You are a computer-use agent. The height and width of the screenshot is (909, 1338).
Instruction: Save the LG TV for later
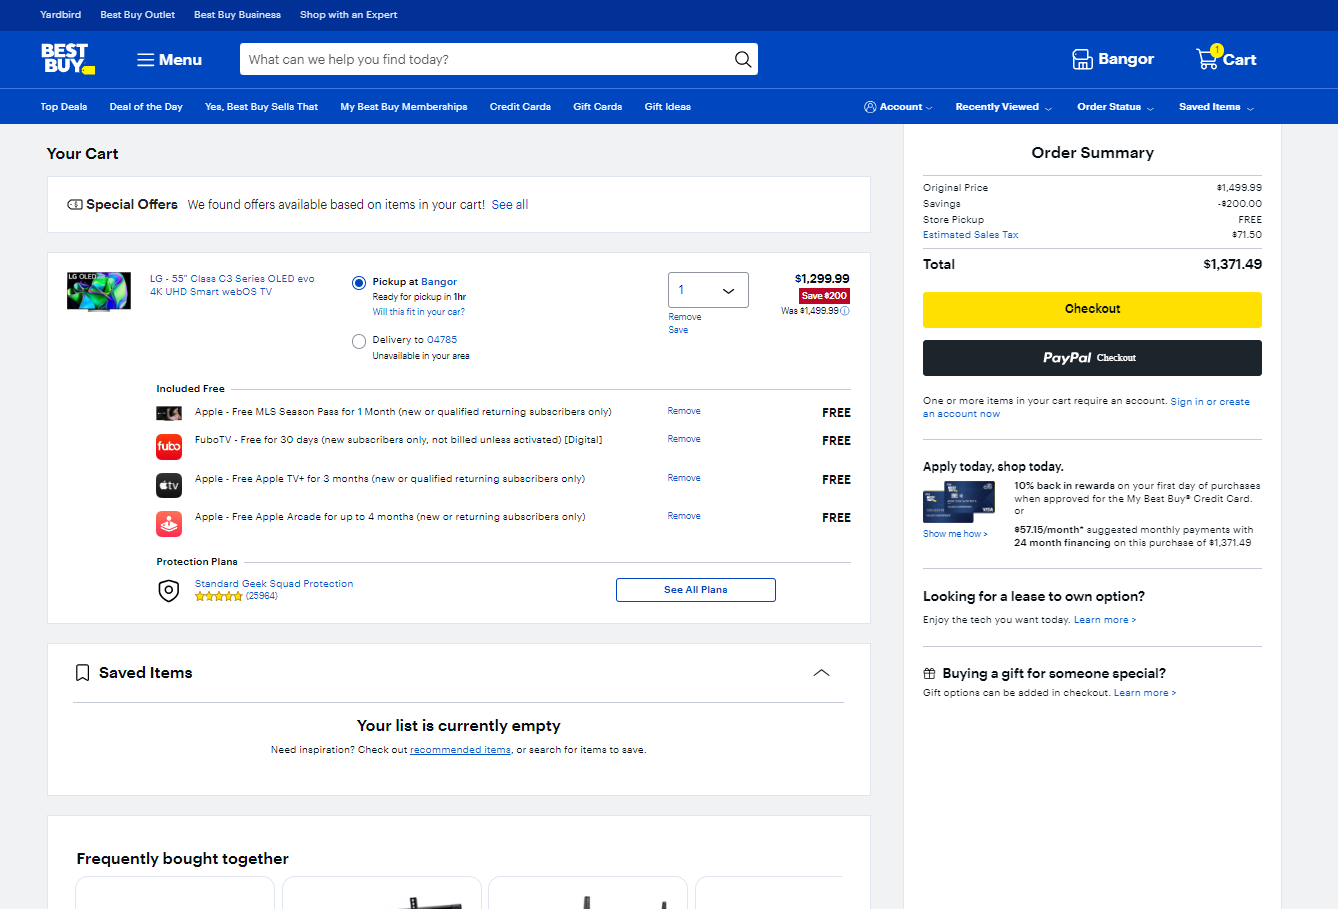click(678, 330)
